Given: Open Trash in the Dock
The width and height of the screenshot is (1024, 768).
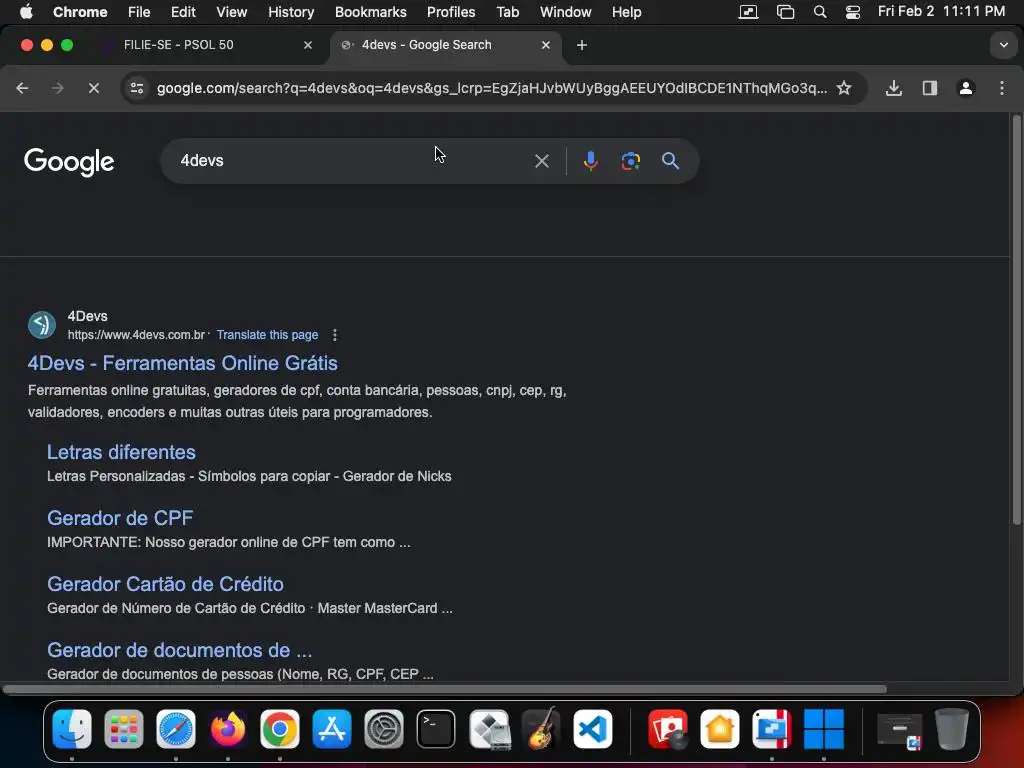Looking at the screenshot, I should point(952,728).
